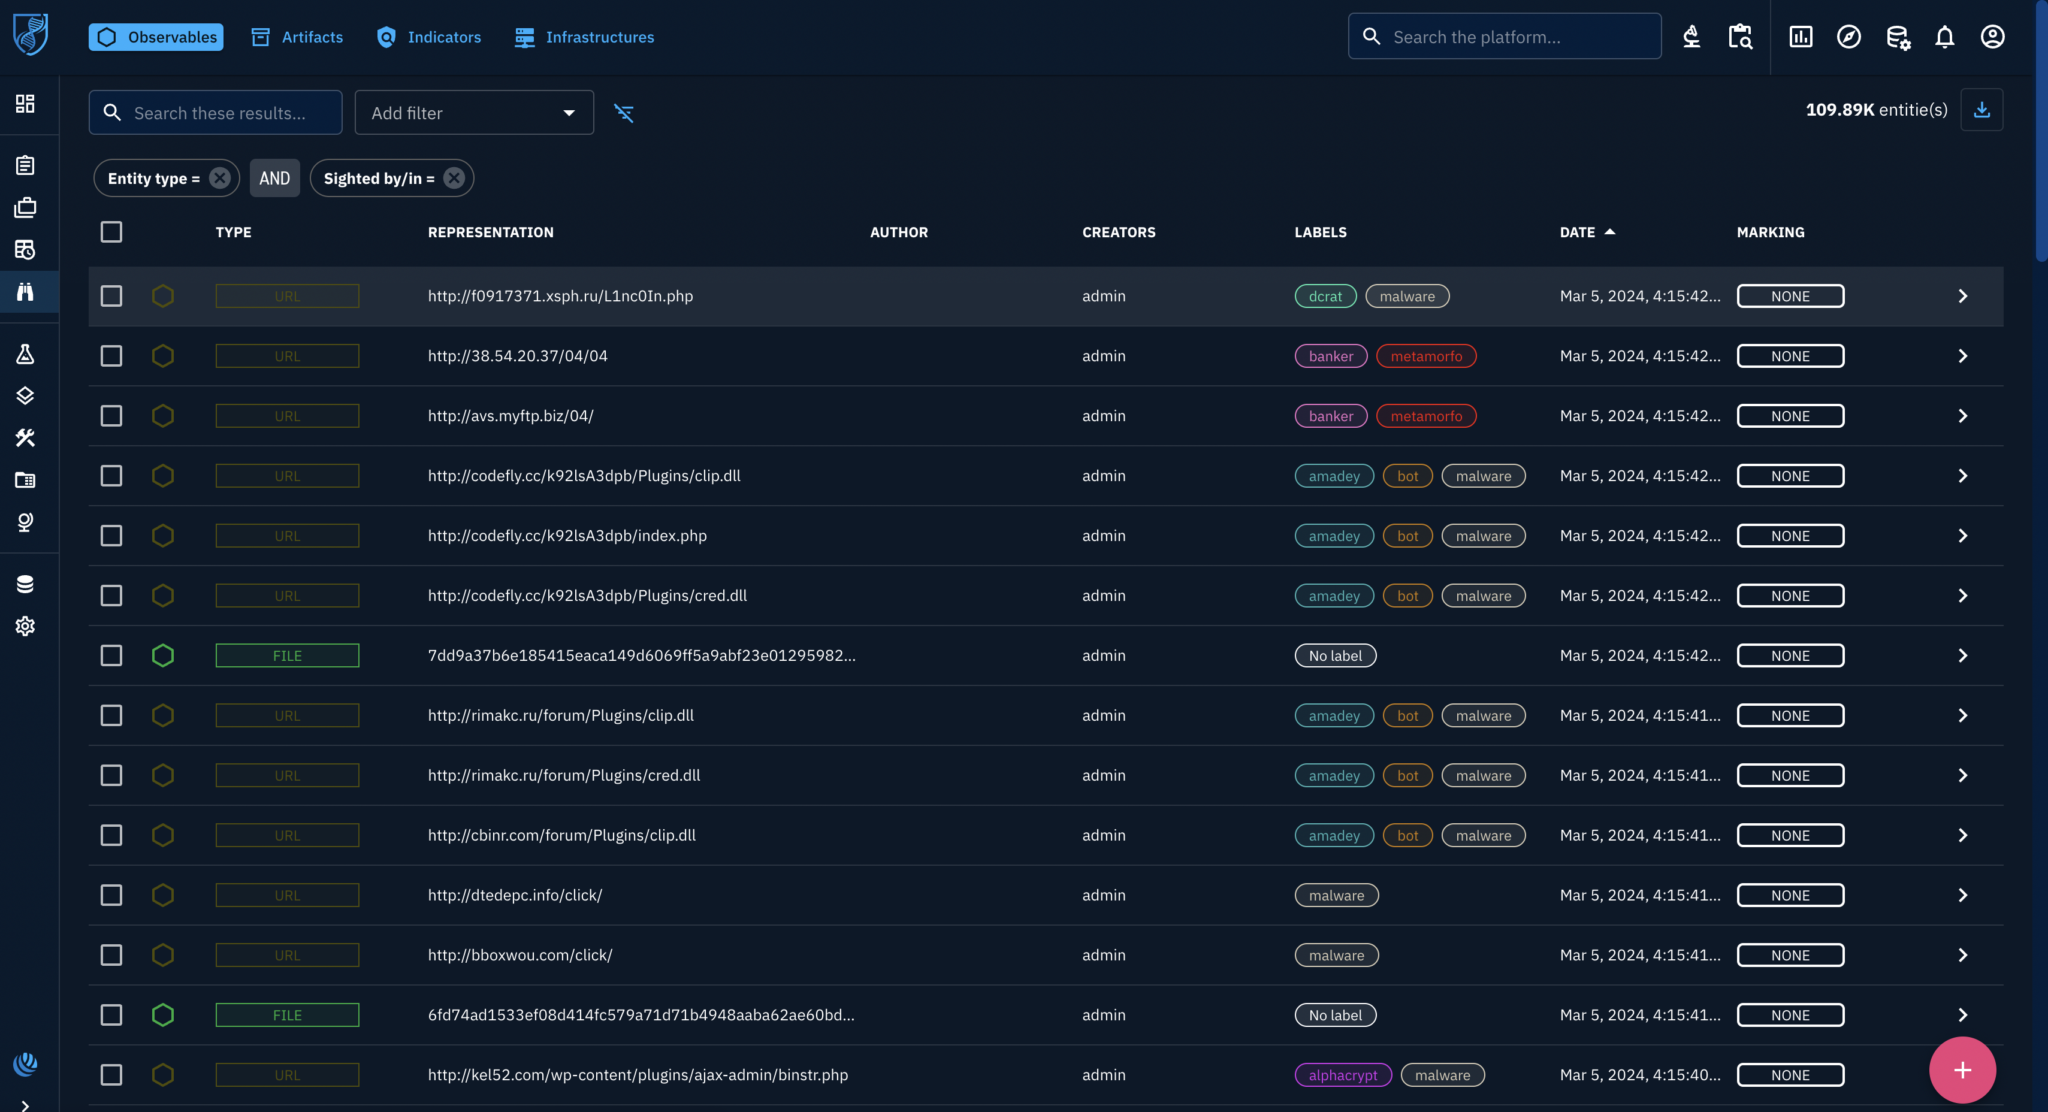Open the settings gear in sidebar
2048x1112 pixels.
(x=25, y=626)
